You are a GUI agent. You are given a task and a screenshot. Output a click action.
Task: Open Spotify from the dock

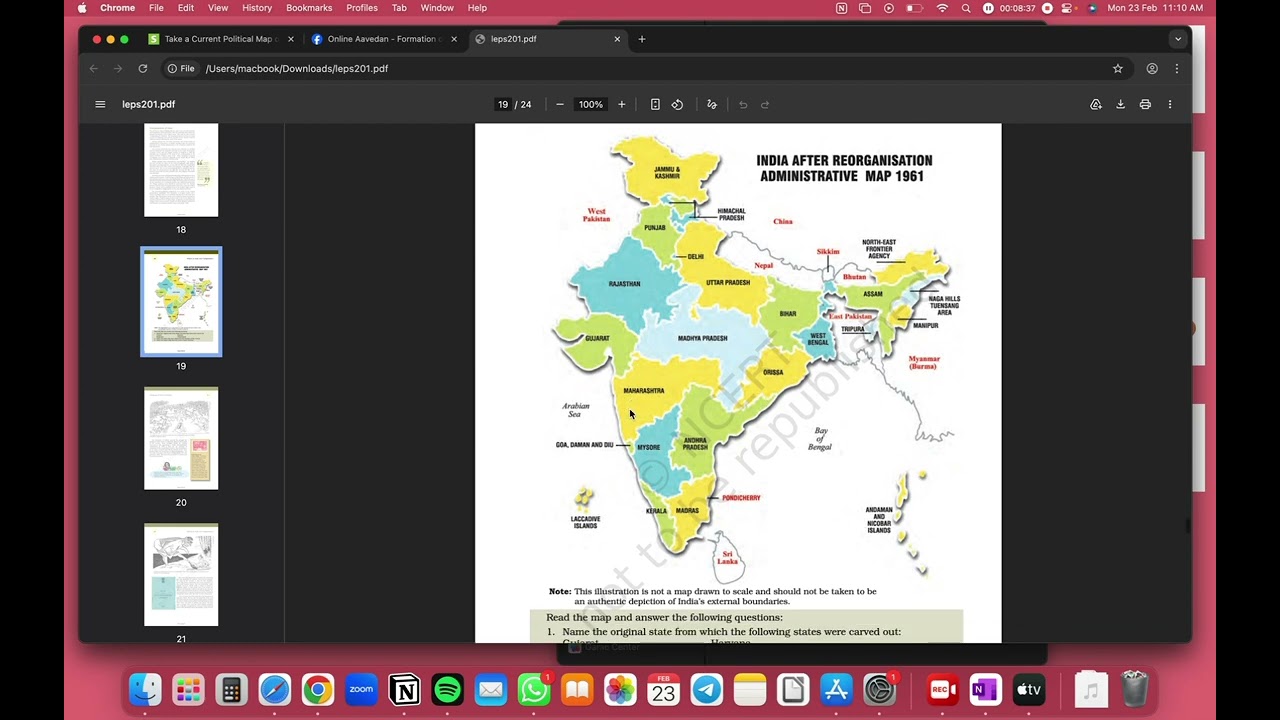[x=448, y=690]
